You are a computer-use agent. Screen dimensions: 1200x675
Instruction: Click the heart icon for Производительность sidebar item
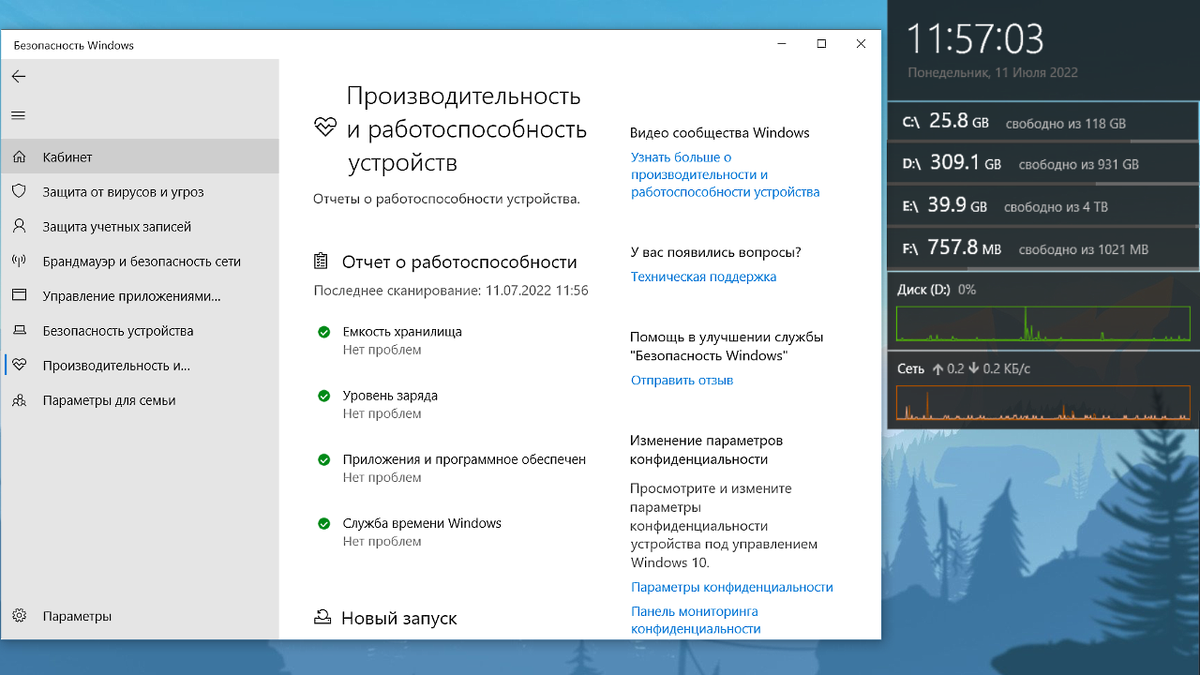click(x=18, y=365)
